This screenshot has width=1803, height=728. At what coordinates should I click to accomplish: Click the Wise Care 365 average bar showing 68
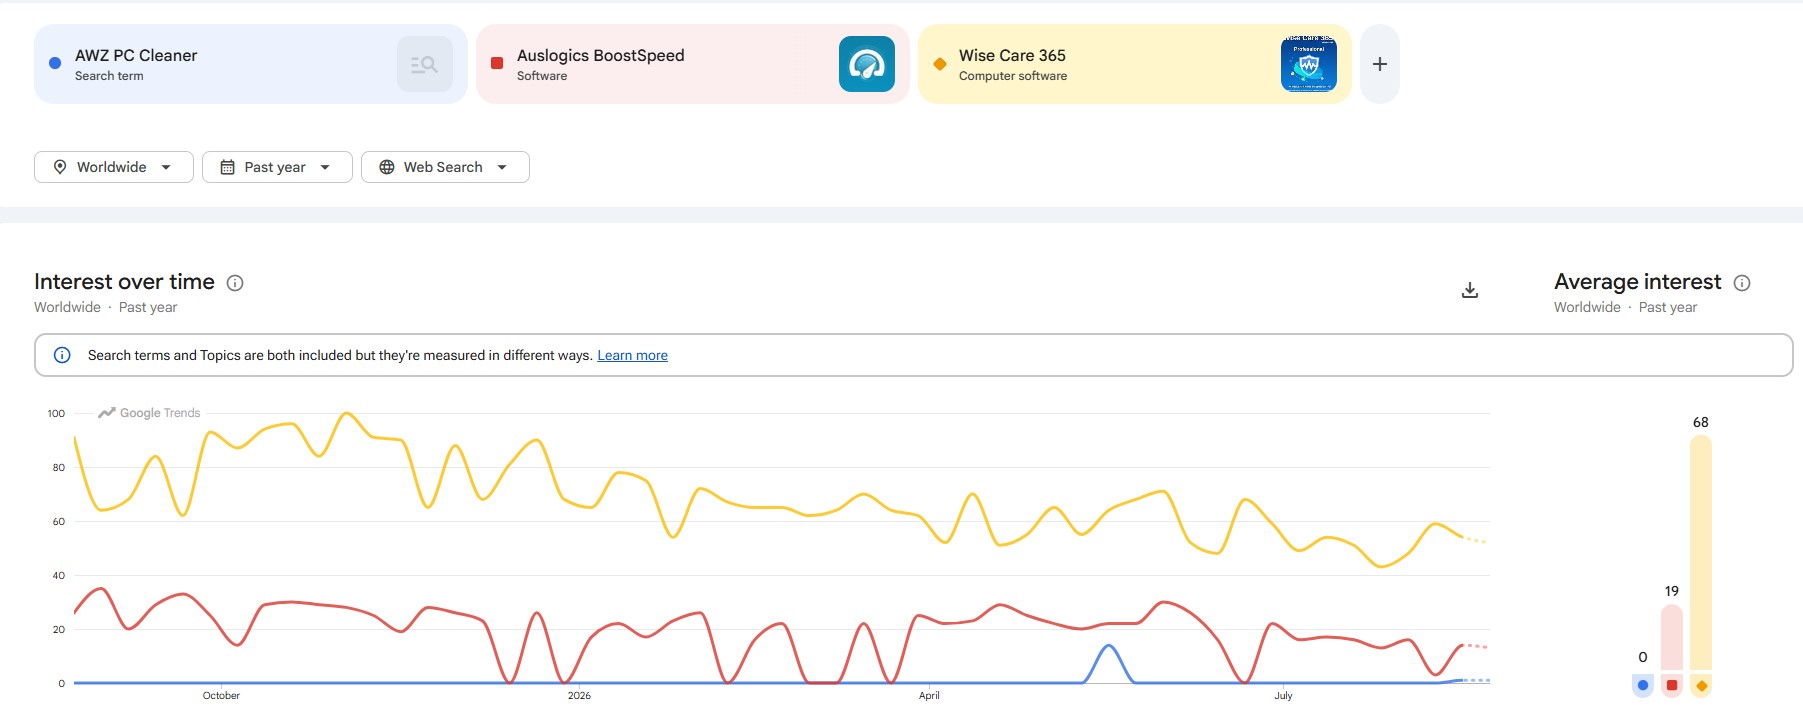pos(1701,552)
